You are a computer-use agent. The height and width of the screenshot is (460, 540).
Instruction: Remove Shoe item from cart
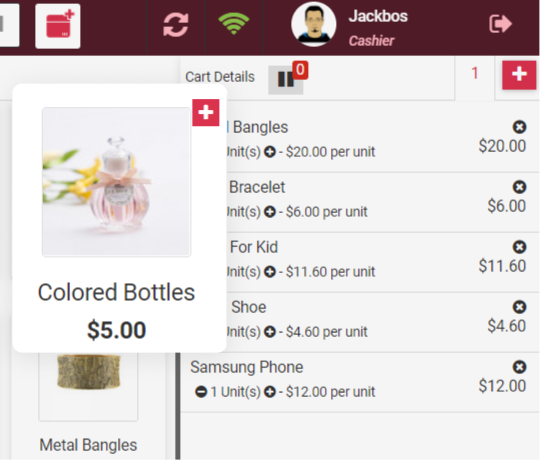pyautogui.click(x=519, y=307)
